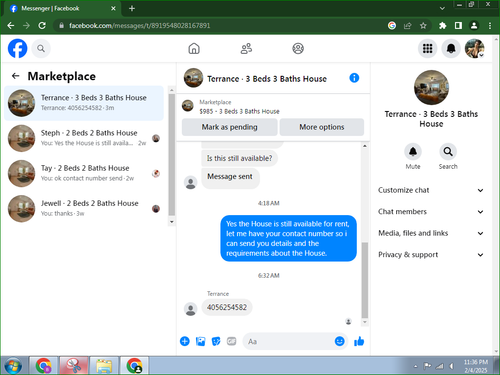Screen dimensions: 500x375
Task: Open the Chrome extensions puzzle icon
Action: pyautogui.click(x=442, y=25)
